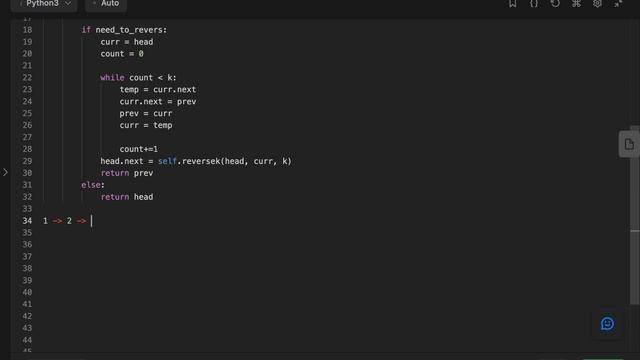Click the 'count = 0' line

tap(122, 53)
